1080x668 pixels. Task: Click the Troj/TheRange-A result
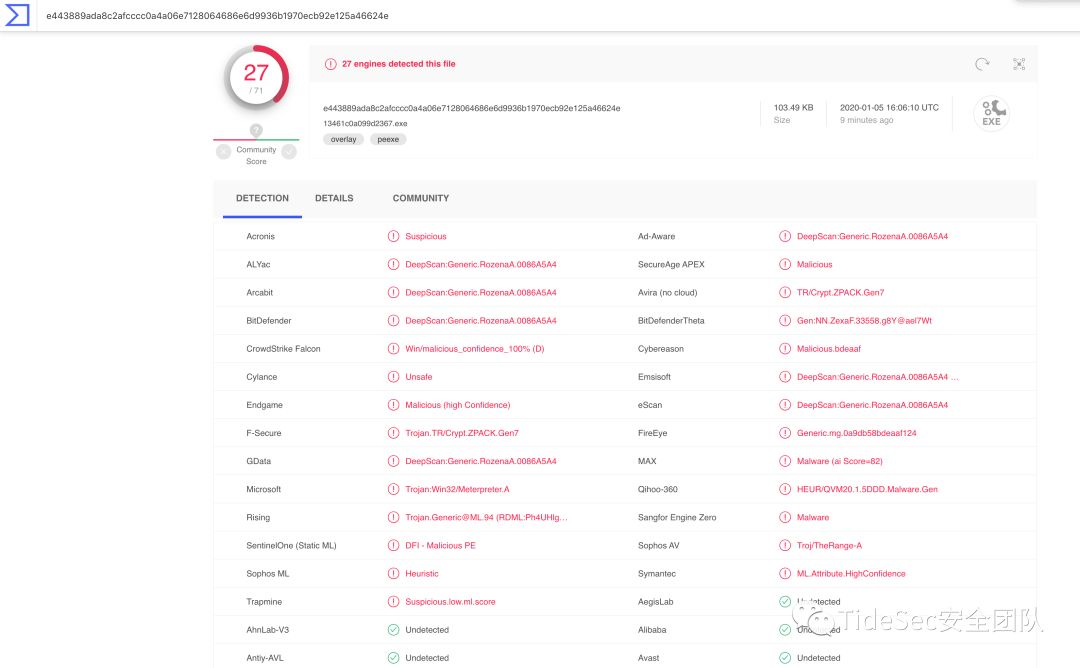click(829, 545)
